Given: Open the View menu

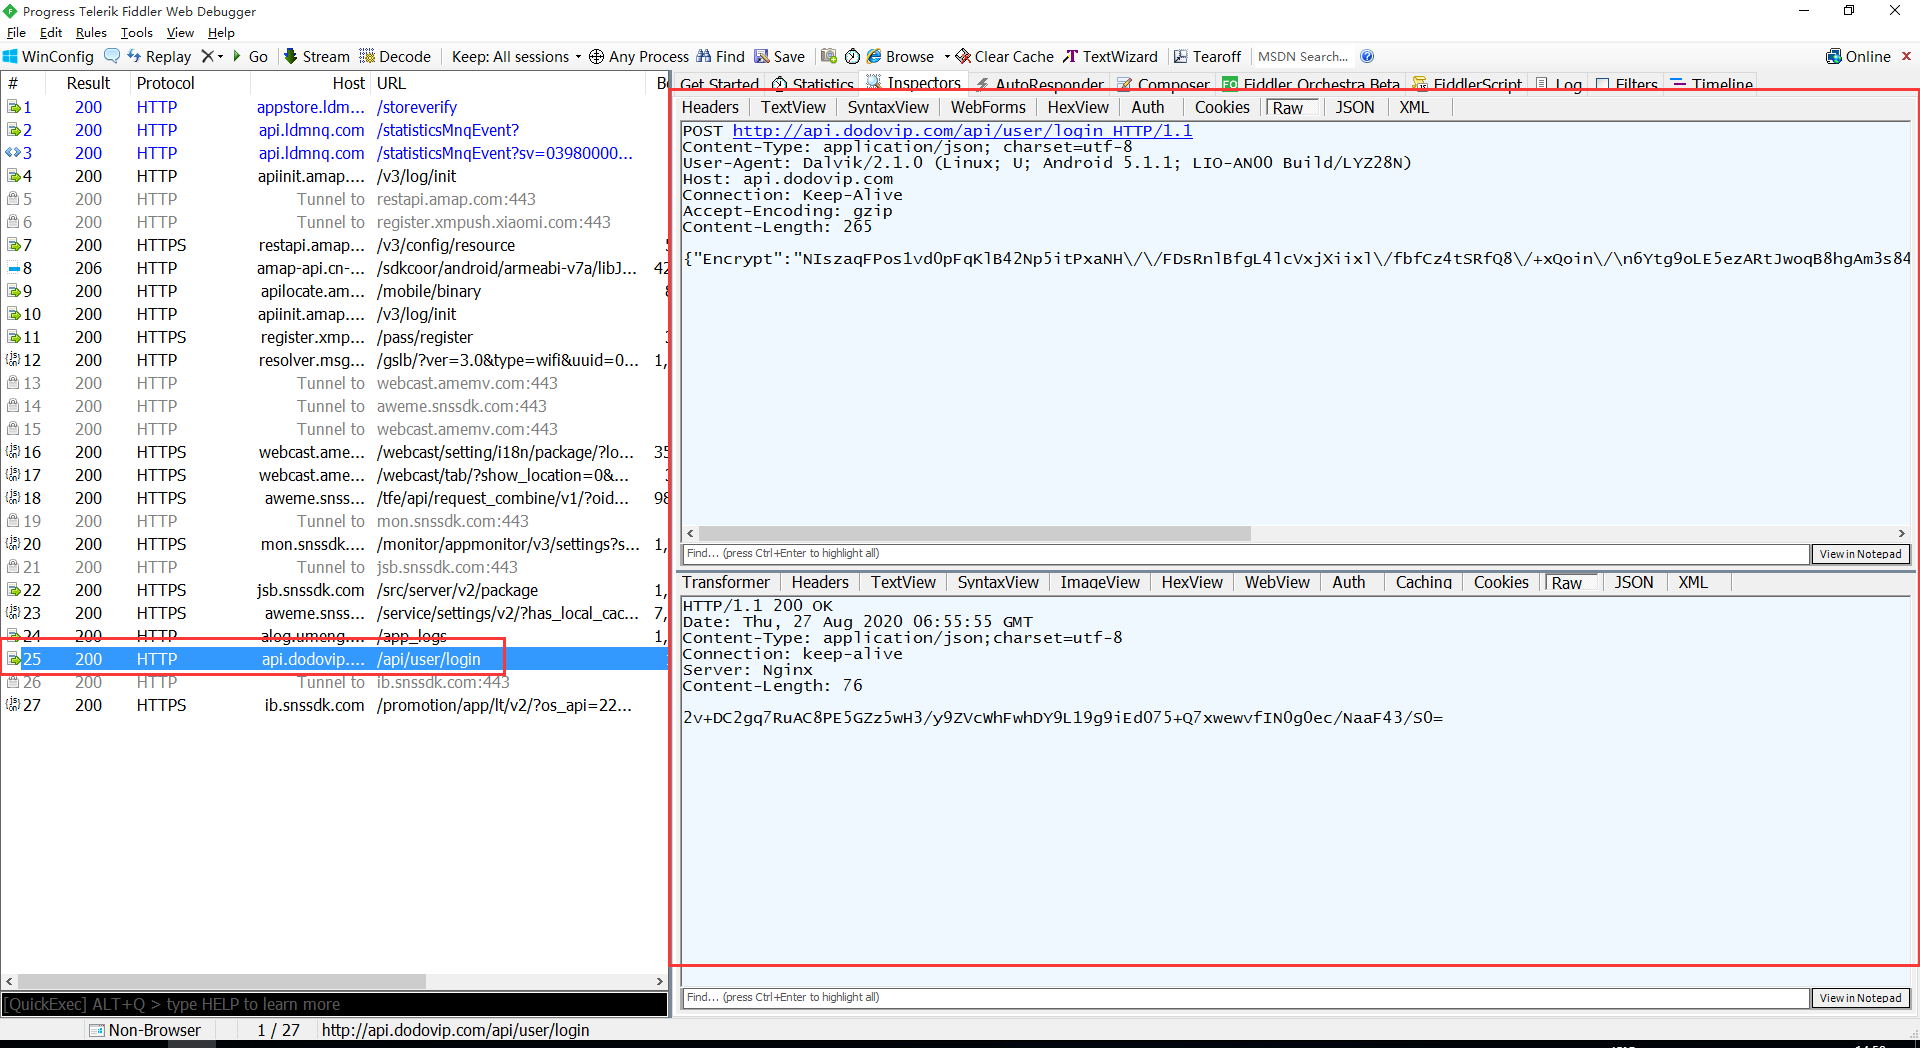Looking at the screenshot, I should (x=180, y=33).
